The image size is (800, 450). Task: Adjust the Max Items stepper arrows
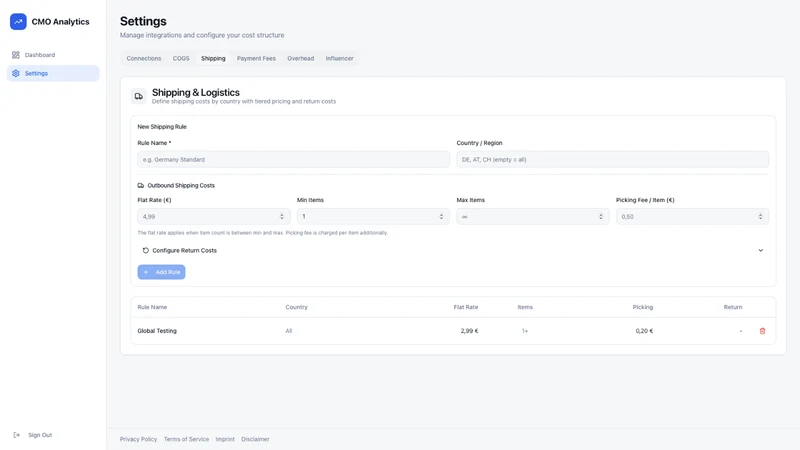tap(601, 216)
